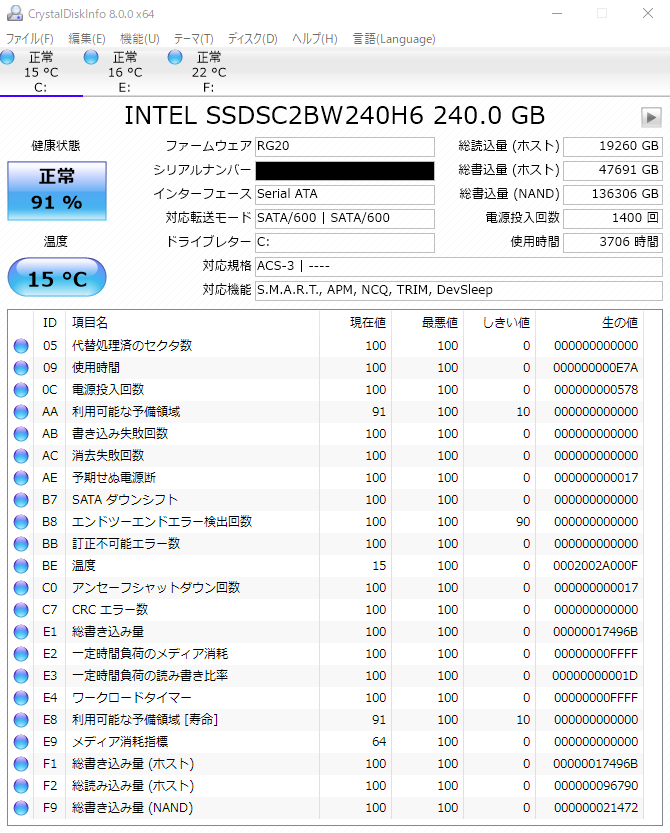This screenshot has height=833, width=670.
Task: Click the next disk arrow button
Action: 651,117
